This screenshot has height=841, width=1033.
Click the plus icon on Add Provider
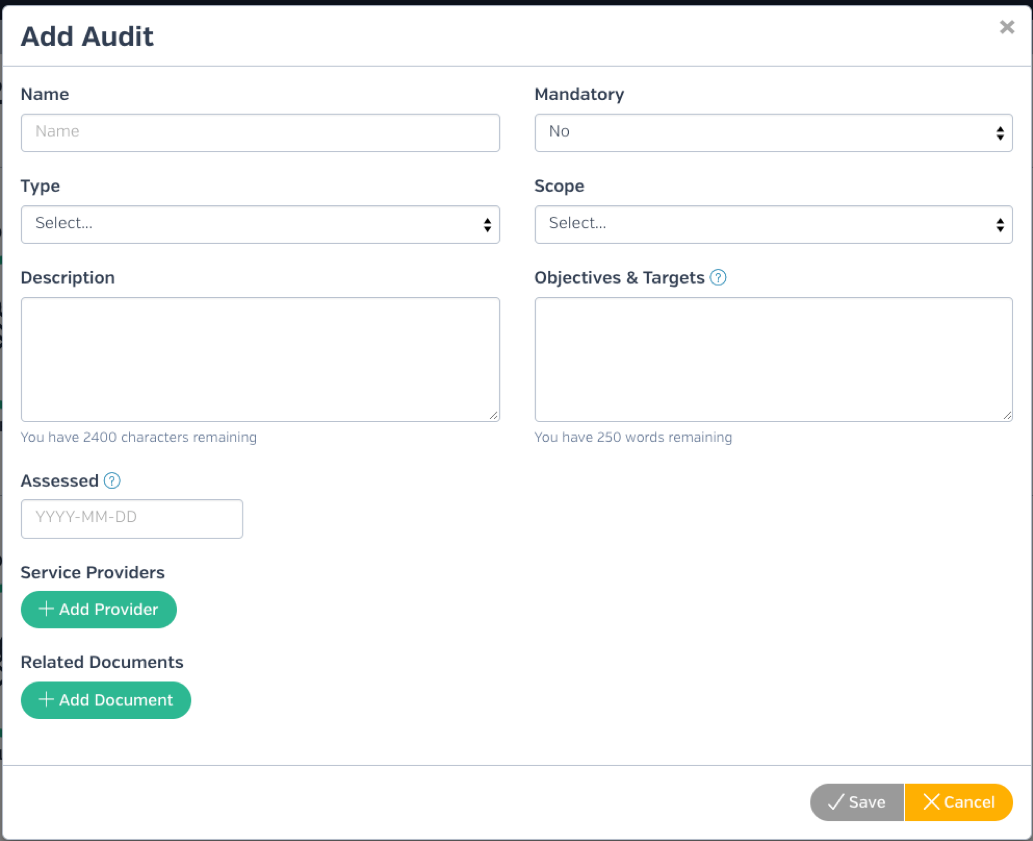pyautogui.click(x=45, y=609)
